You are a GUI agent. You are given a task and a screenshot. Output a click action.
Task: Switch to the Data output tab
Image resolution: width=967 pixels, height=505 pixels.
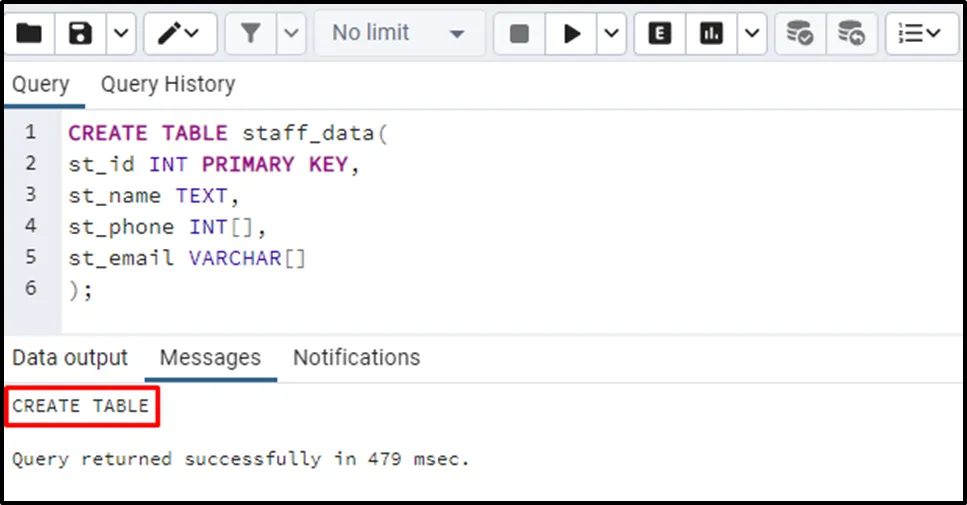(x=70, y=358)
